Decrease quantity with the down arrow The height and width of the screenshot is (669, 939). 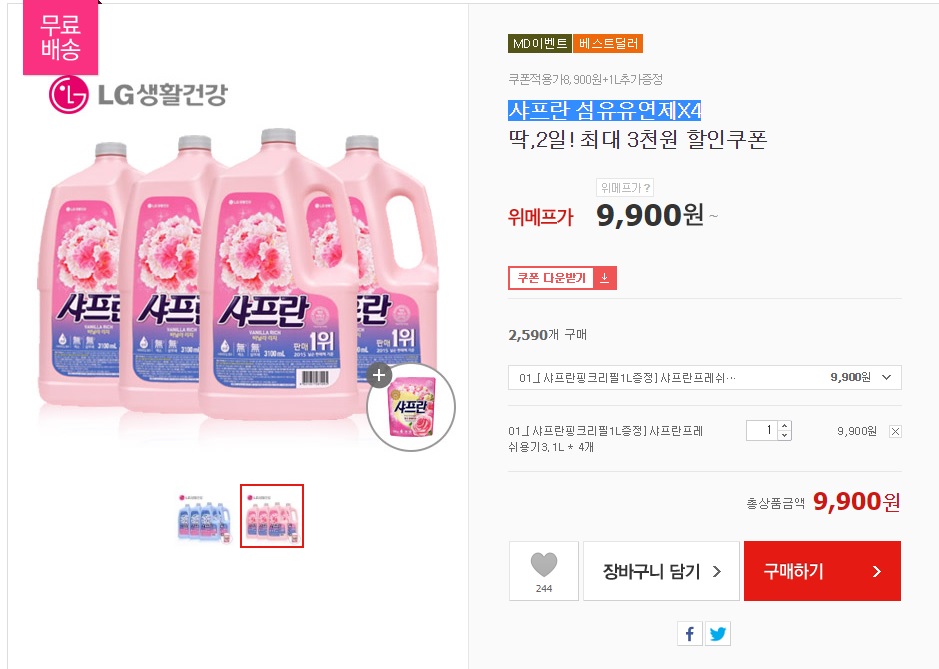[784, 435]
